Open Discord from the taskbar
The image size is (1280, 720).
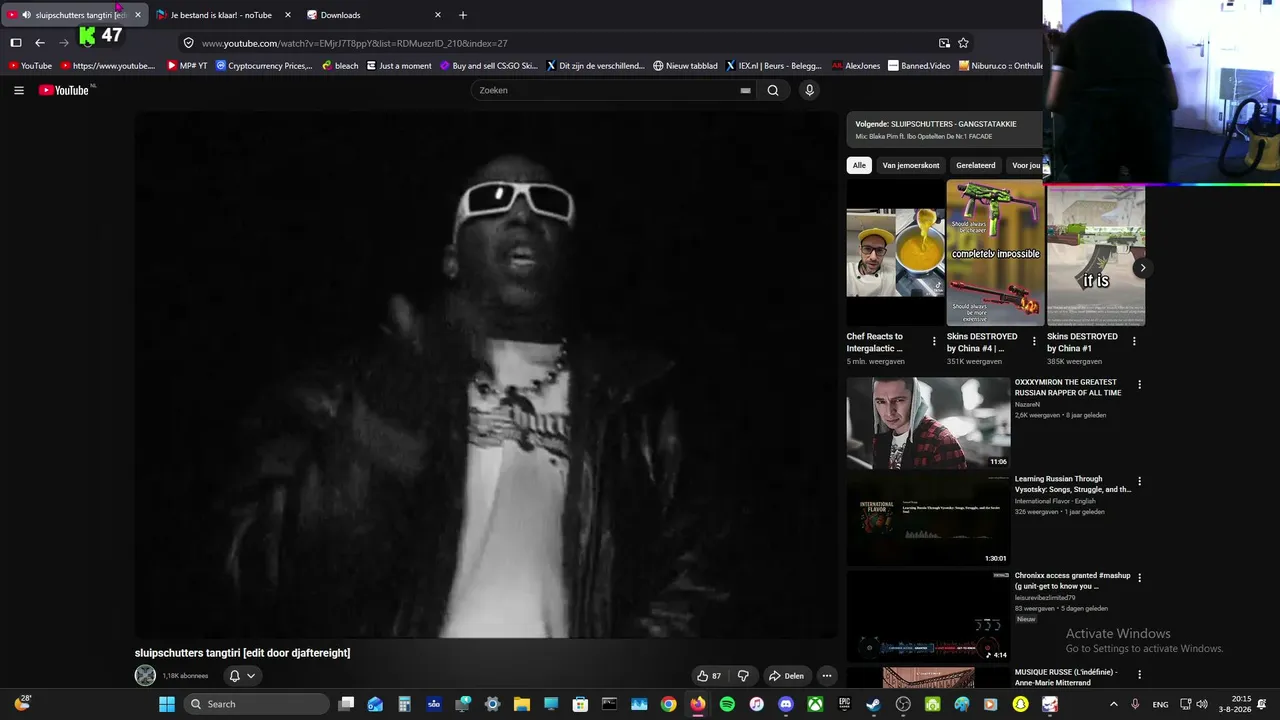[786, 704]
